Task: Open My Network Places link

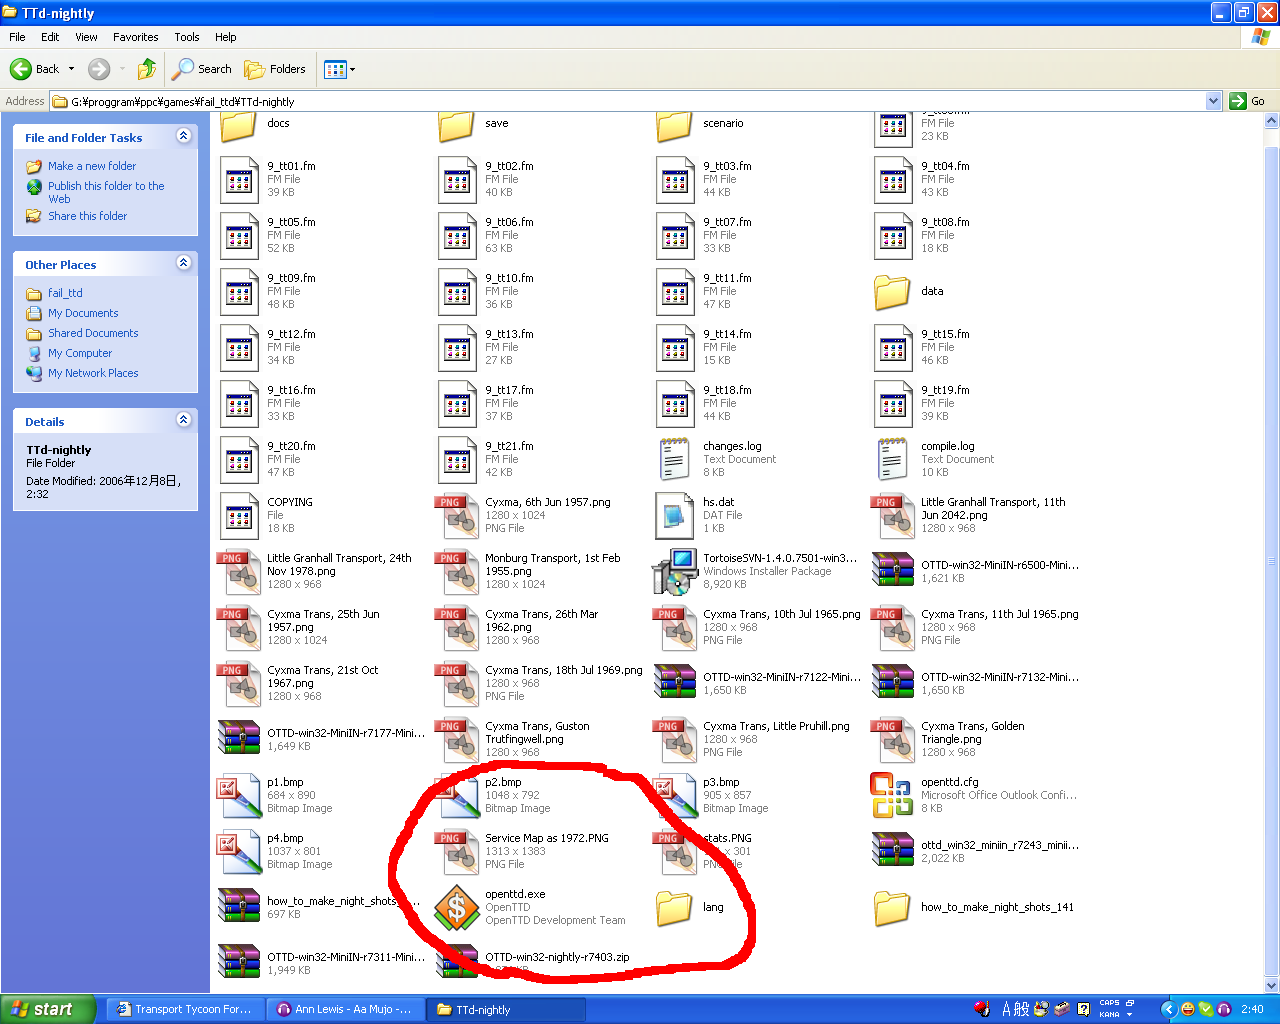Action: (93, 373)
